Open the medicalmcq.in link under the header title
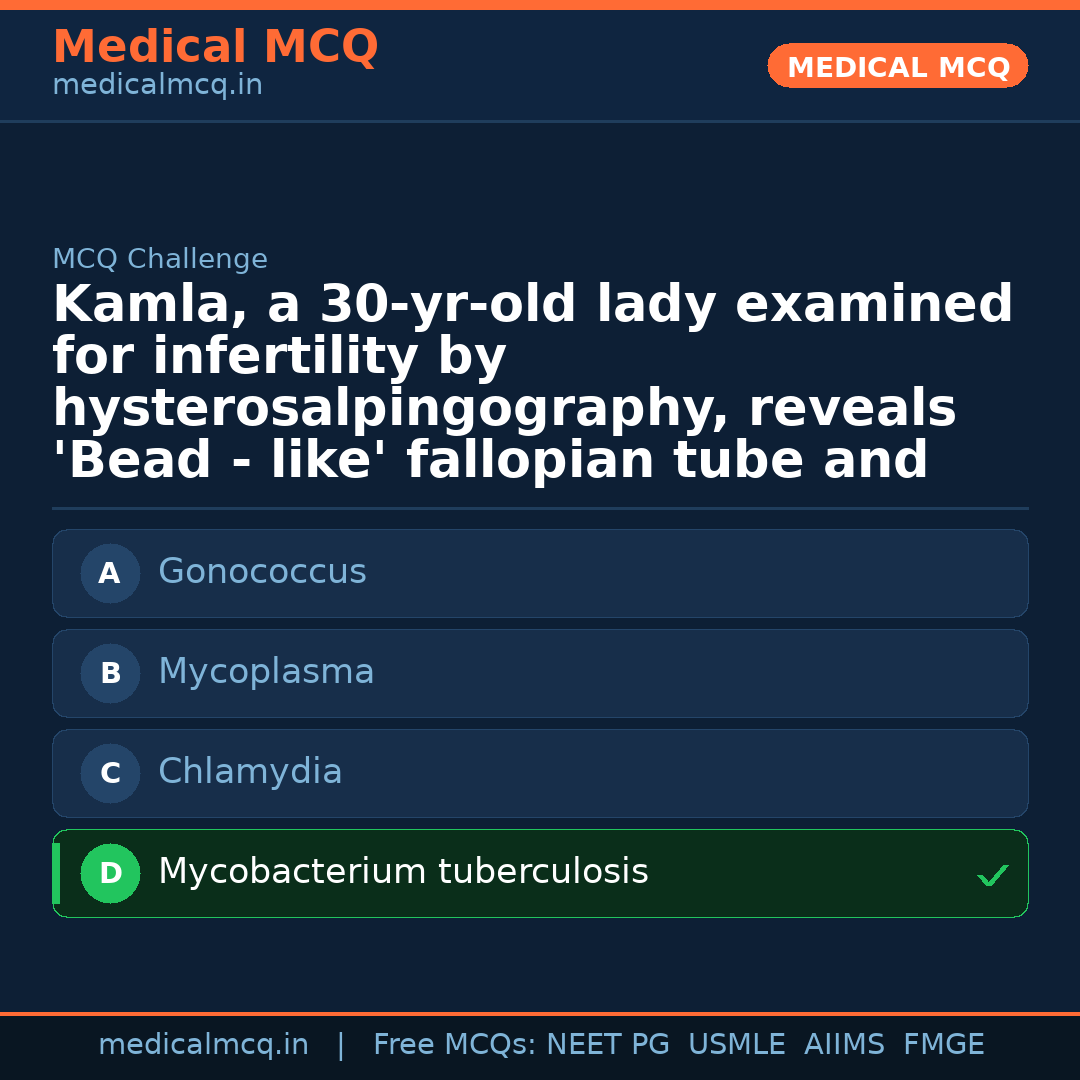 click(157, 86)
